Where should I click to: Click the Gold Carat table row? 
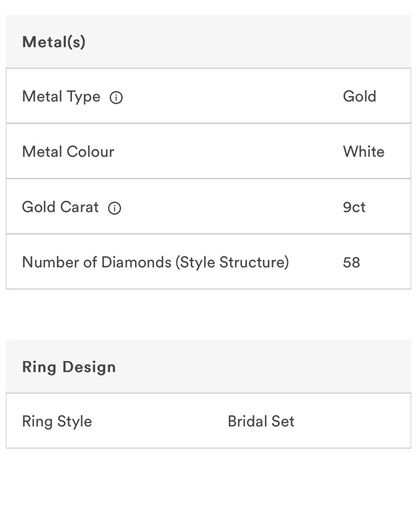coord(208,206)
